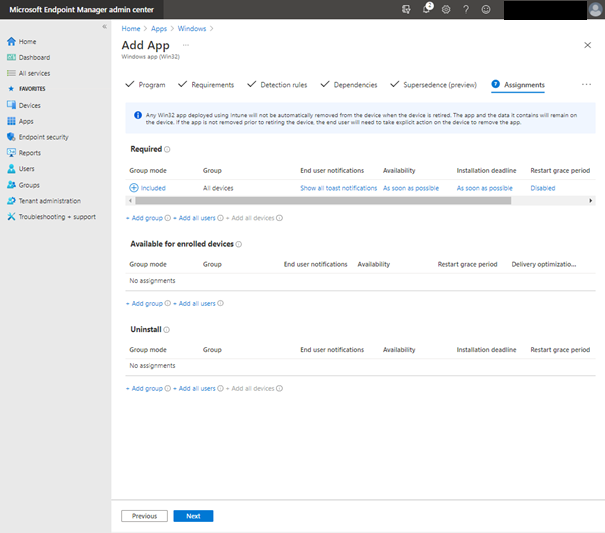Click Add group under Uninstall

(x=145, y=388)
